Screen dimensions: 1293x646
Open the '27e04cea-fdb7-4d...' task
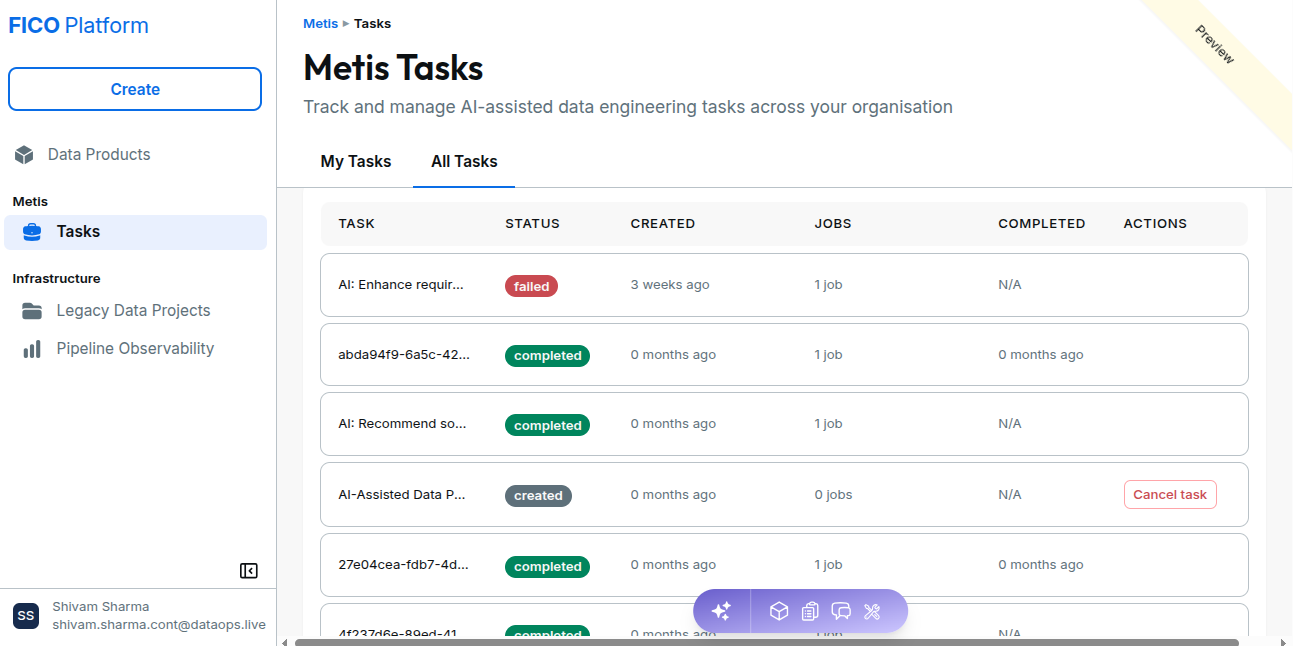(404, 565)
